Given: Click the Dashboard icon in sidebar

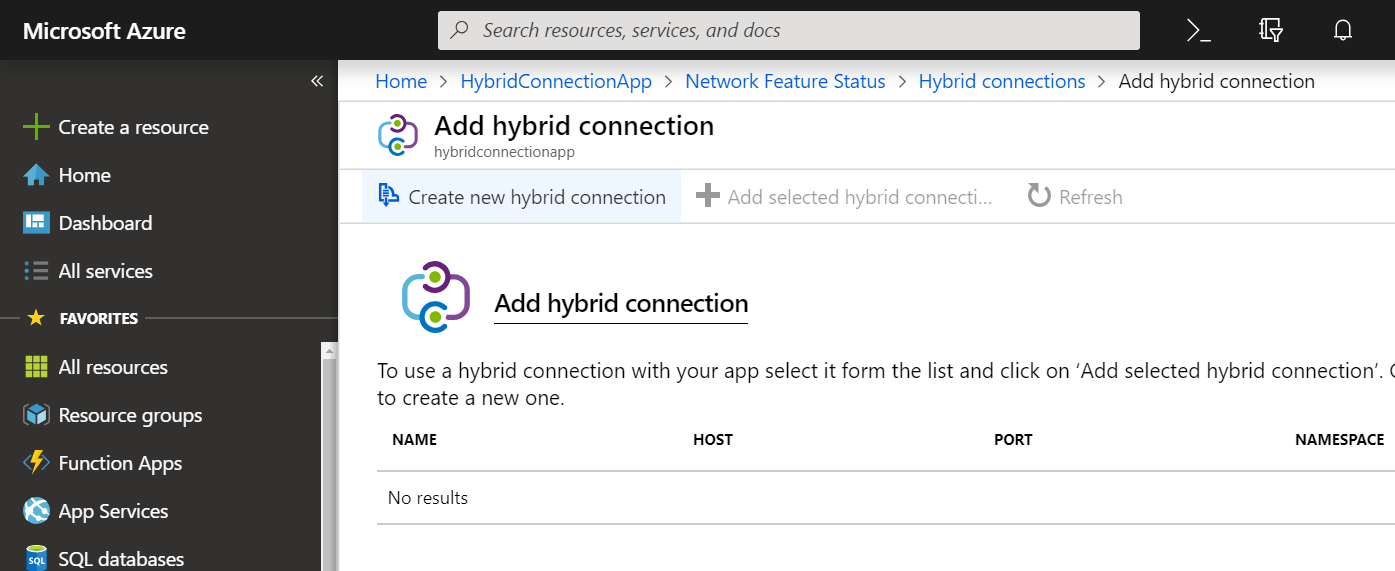Looking at the screenshot, I should pos(36,223).
